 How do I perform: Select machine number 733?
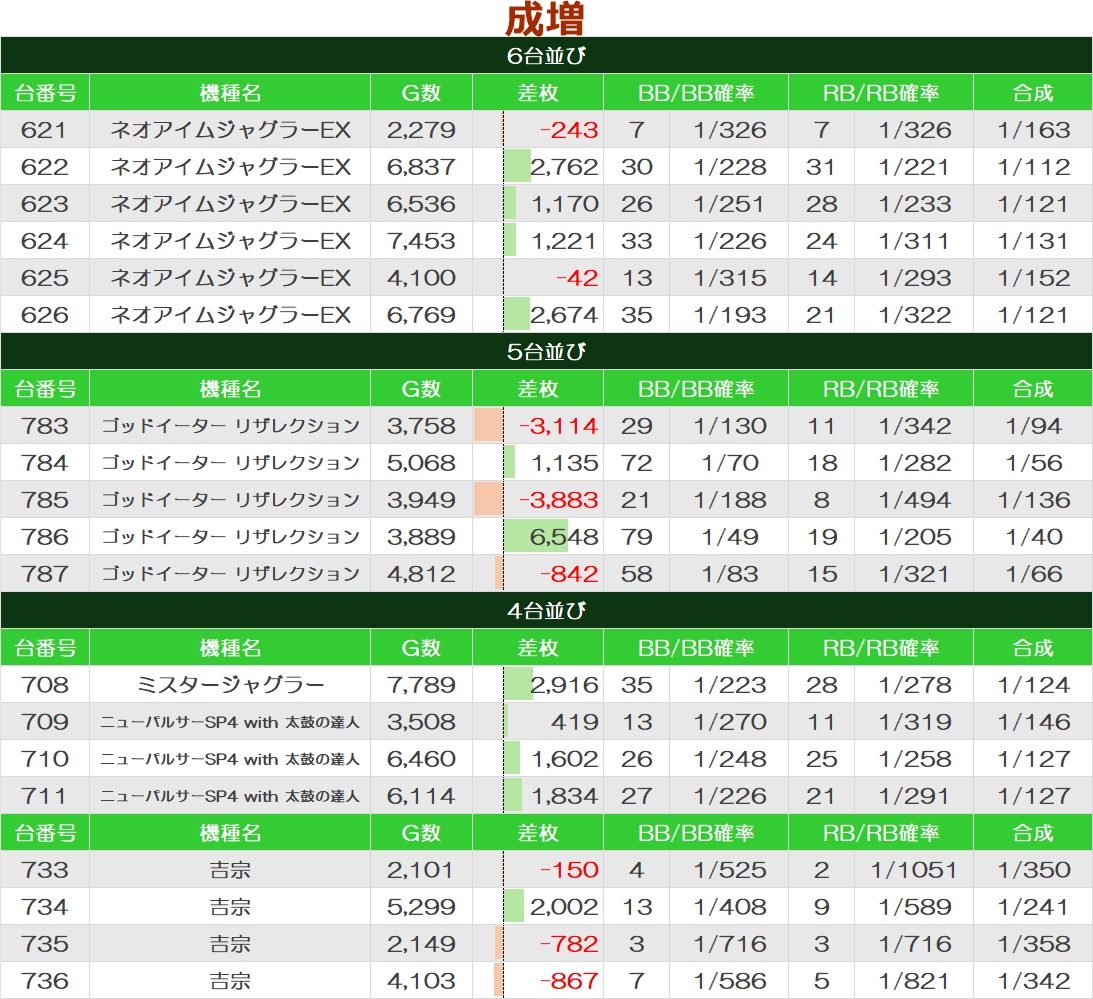coord(45,869)
